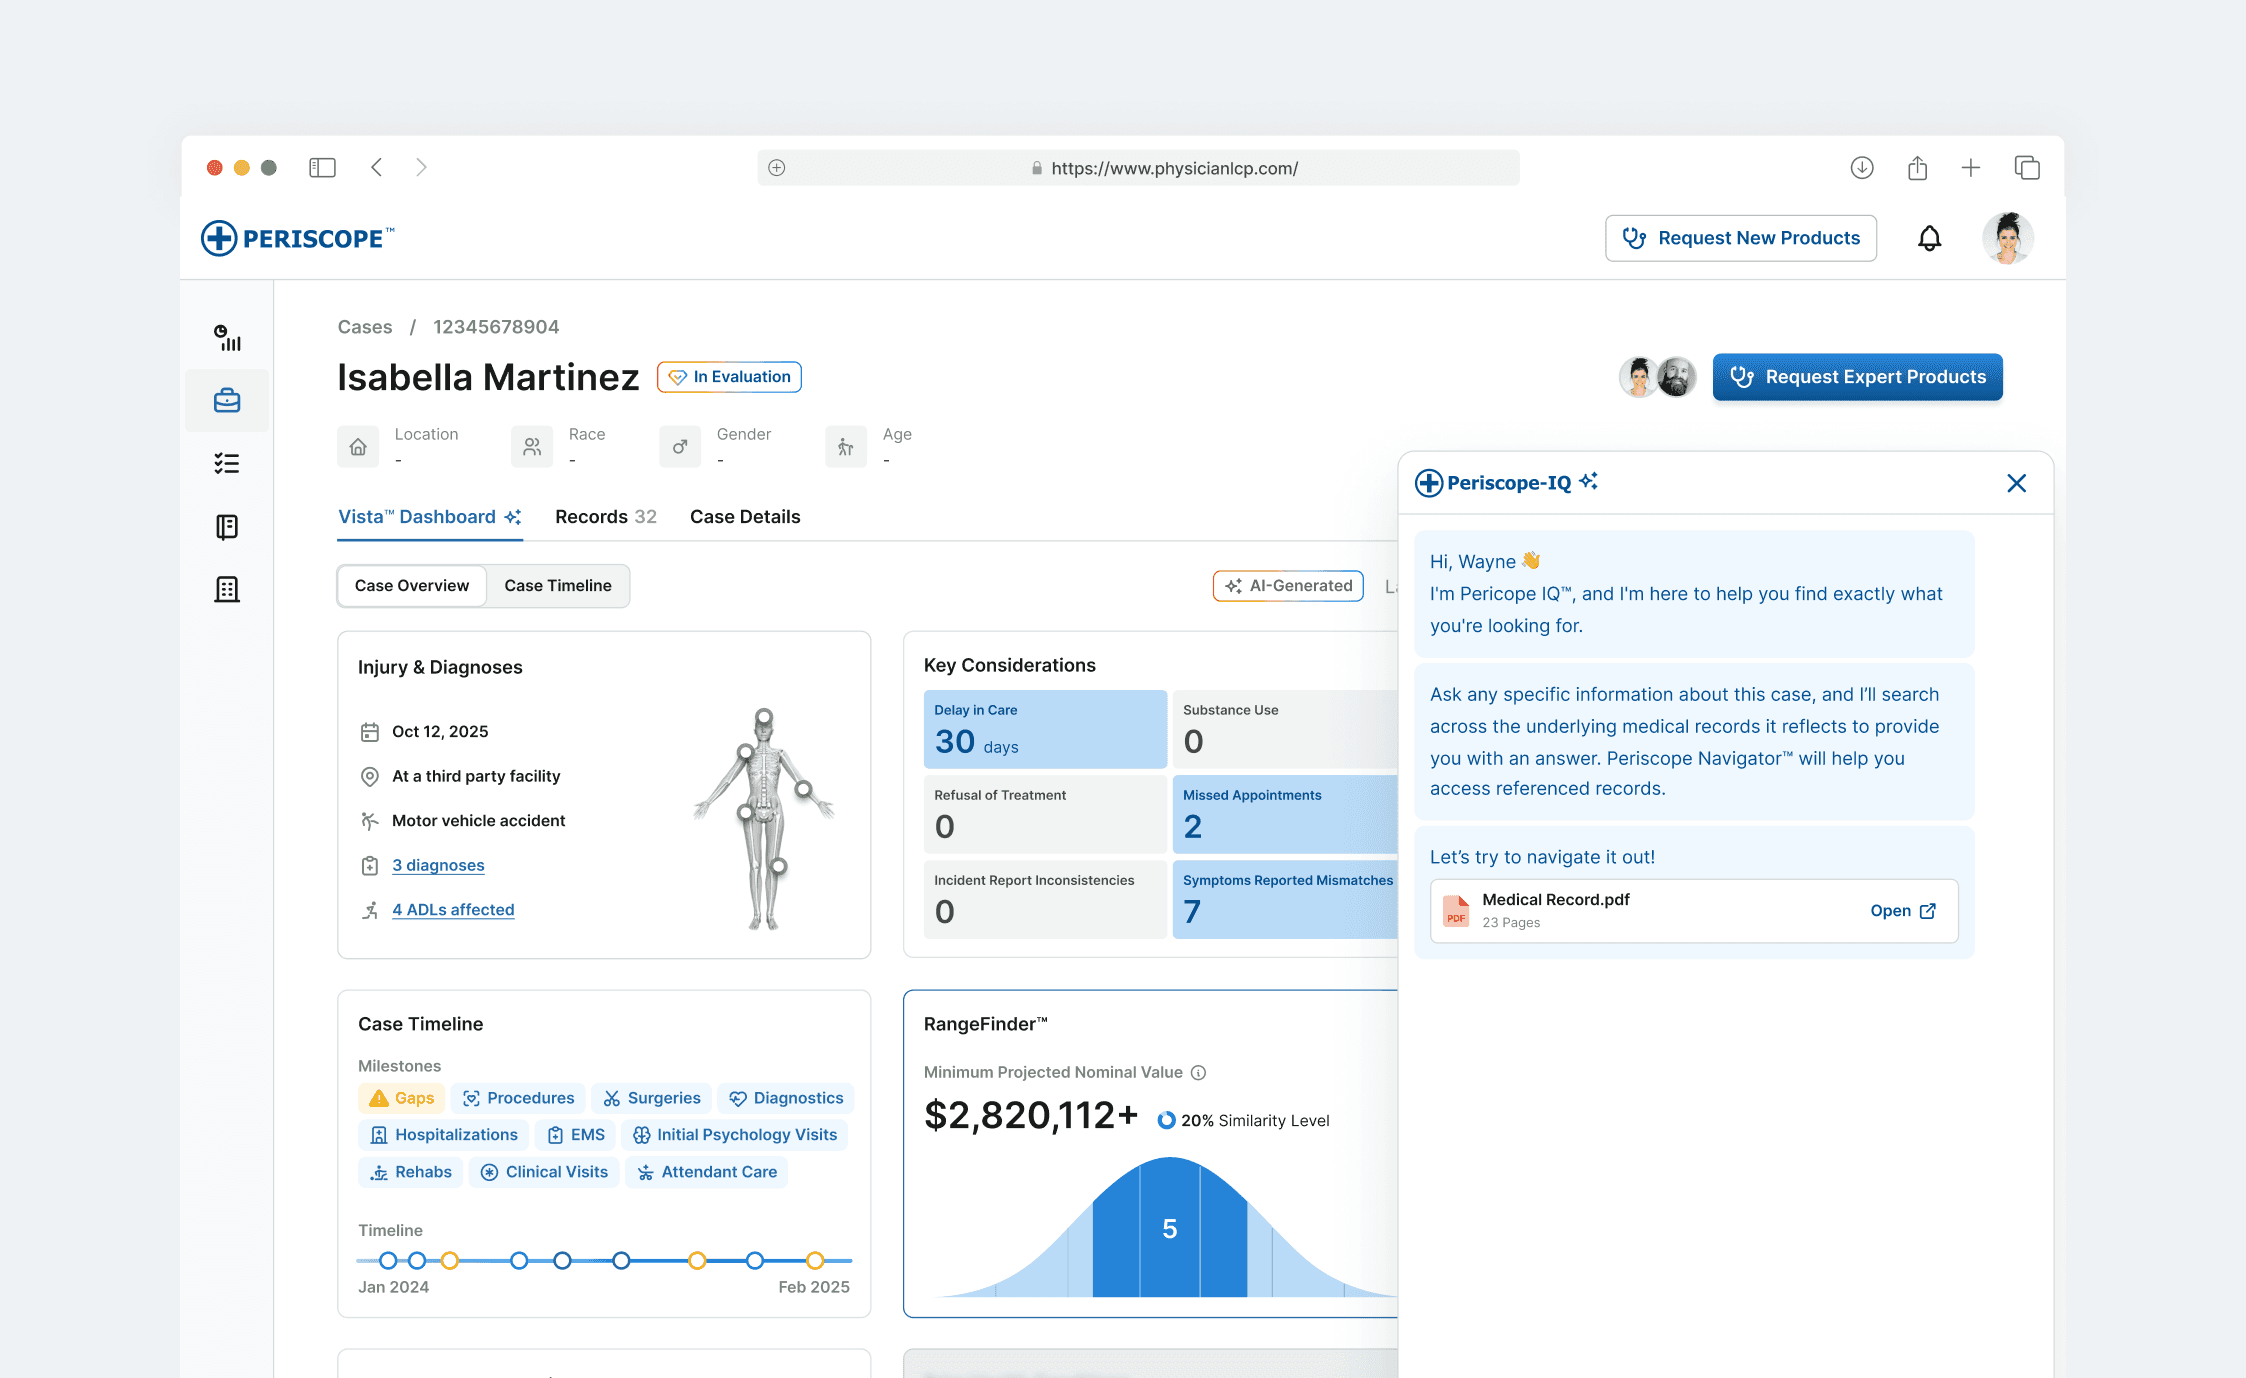Switch to Case Details tab

point(744,517)
